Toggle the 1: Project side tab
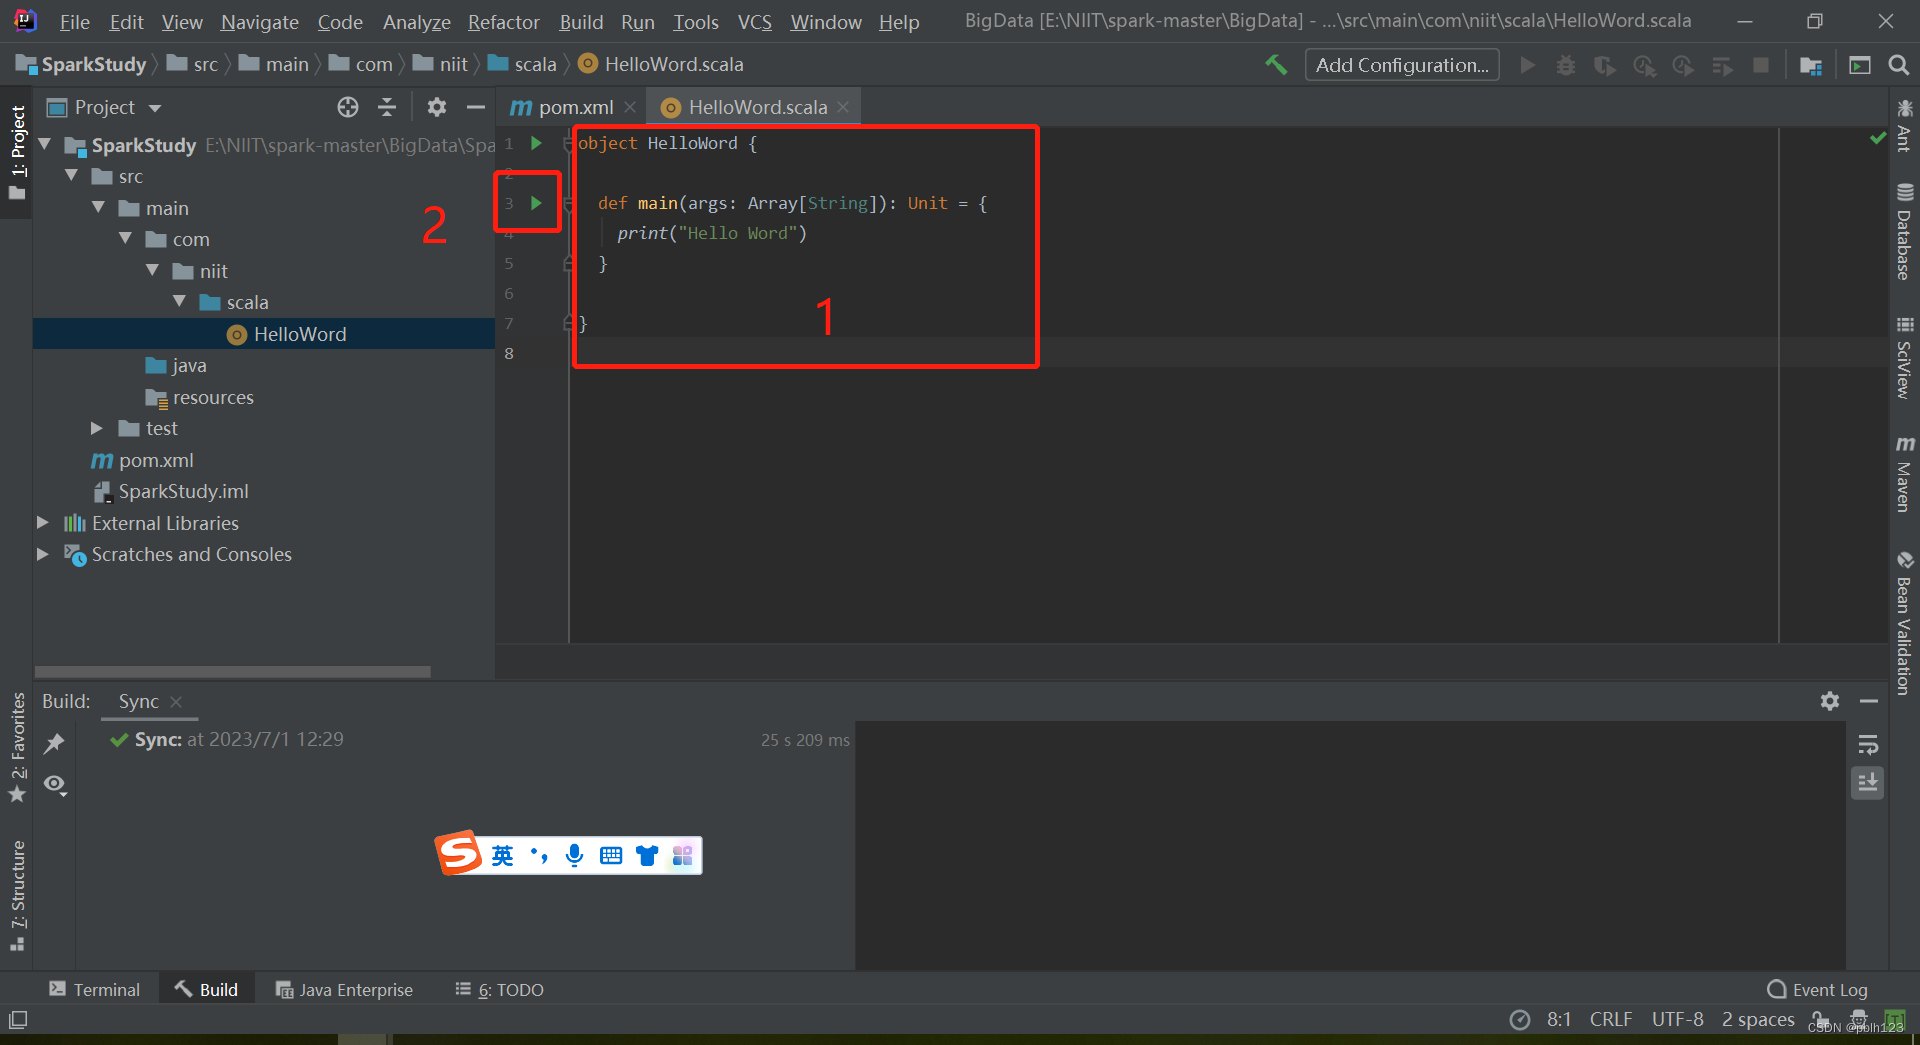 (17, 152)
